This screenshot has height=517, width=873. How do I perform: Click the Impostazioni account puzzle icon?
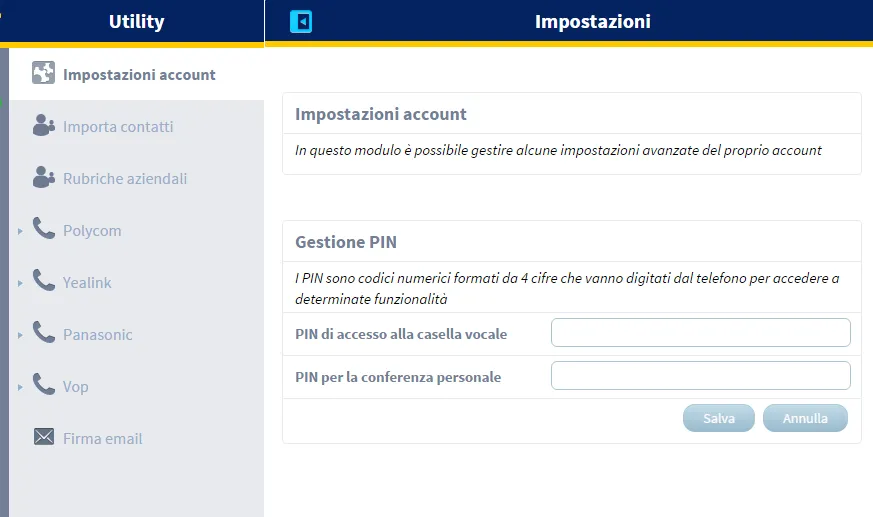tap(43, 74)
